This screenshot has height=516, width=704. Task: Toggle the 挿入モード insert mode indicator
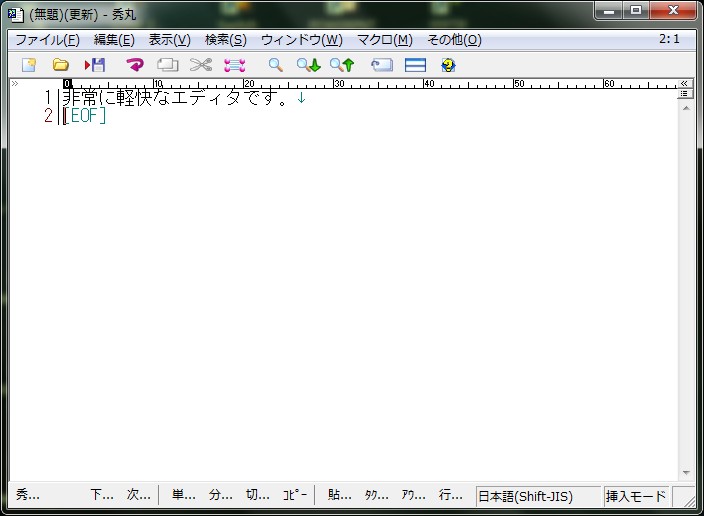click(x=635, y=496)
